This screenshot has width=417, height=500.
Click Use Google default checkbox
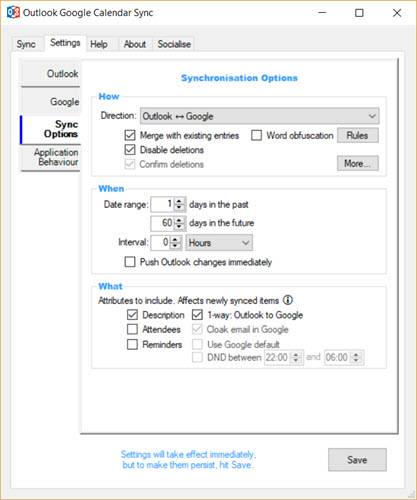tap(197, 344)
